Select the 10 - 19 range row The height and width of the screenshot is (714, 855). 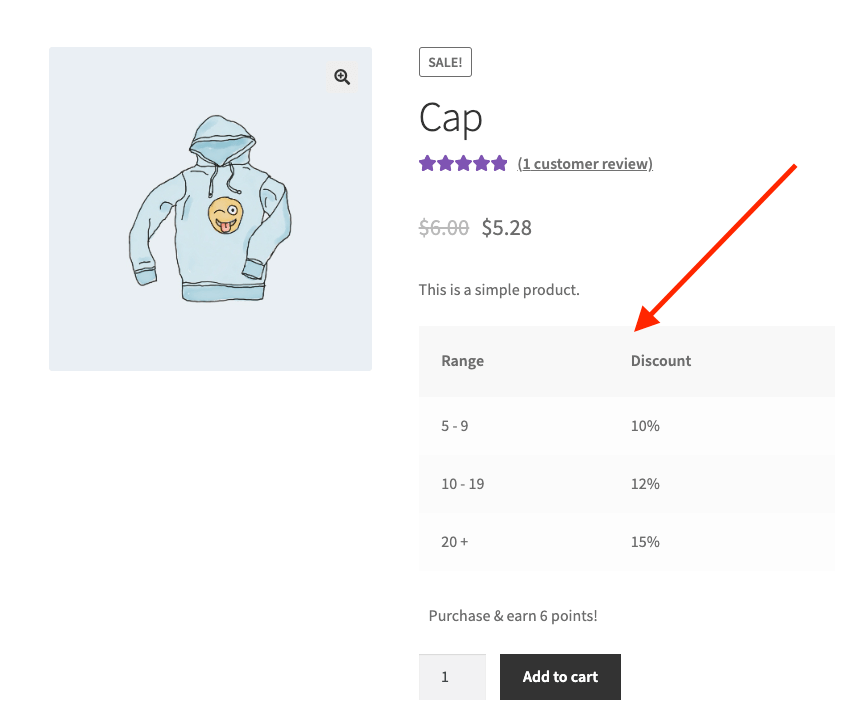click(x=463, y=484)
